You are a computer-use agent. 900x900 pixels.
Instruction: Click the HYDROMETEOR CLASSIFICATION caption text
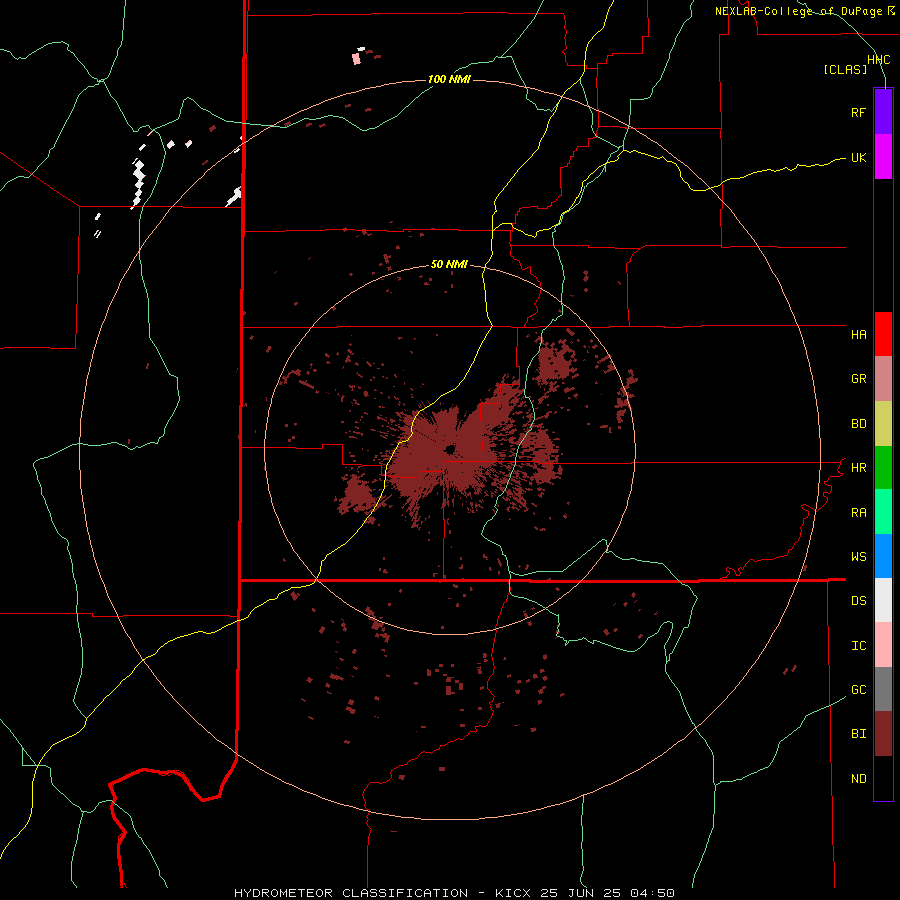351,893
